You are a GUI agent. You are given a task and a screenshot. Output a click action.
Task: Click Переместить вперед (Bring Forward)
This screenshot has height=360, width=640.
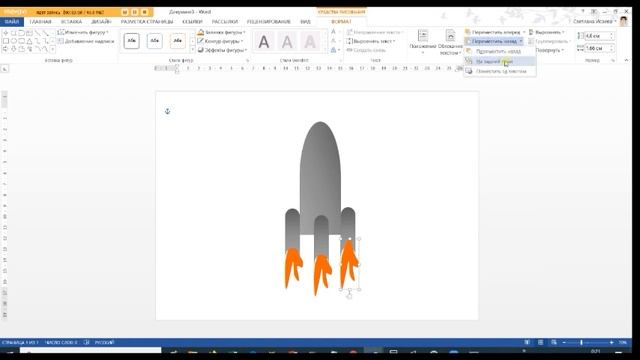click(x=492, y=32)
